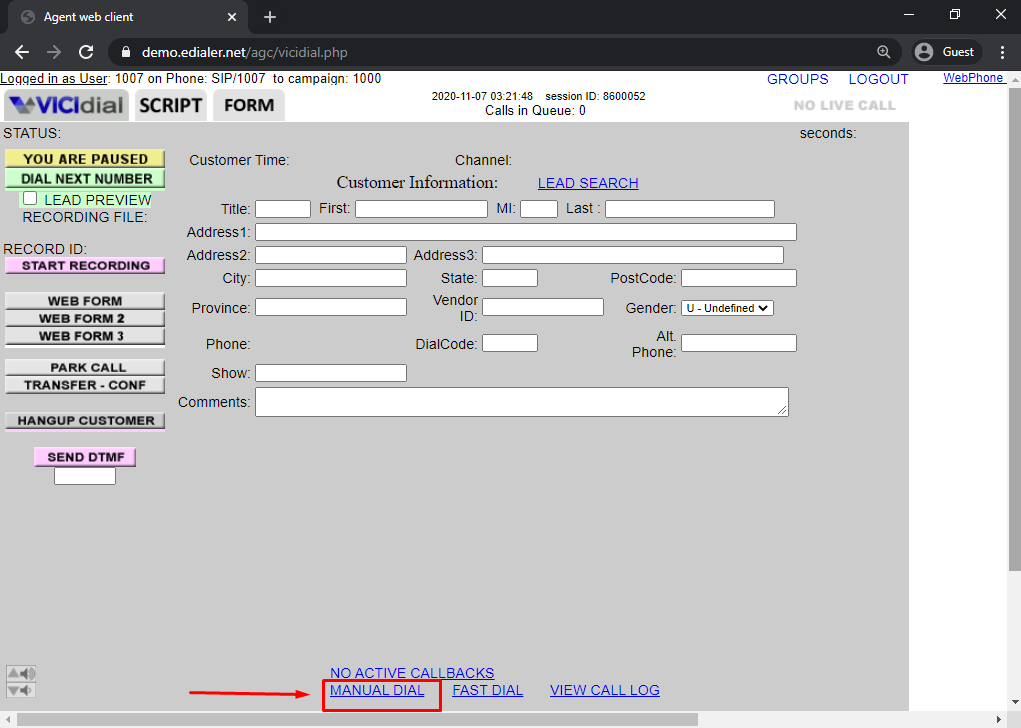Focus the First name field
1021x728 pixels.
pyautogui.click(x=421, y=209)
